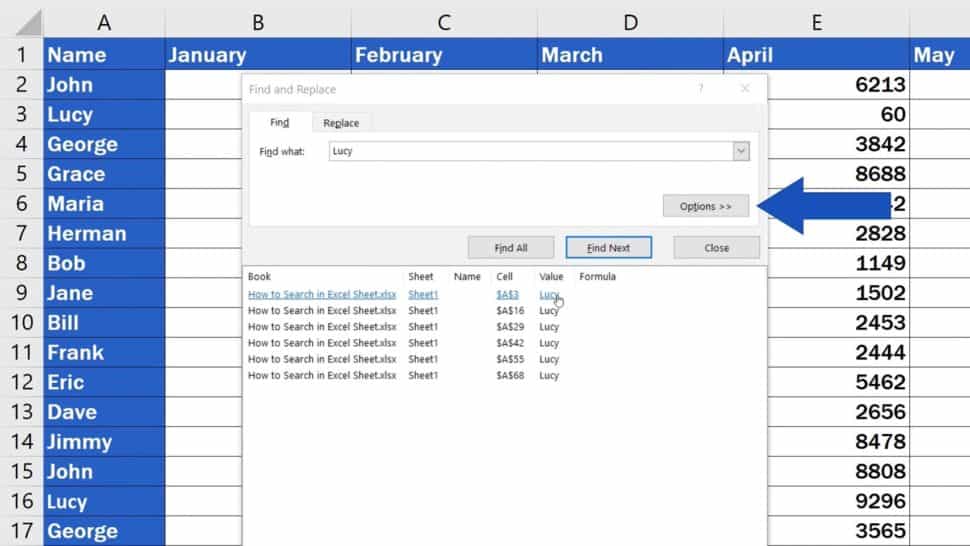Select the search result for cell $A$16
Screen dimensions: 970x546
507,311
